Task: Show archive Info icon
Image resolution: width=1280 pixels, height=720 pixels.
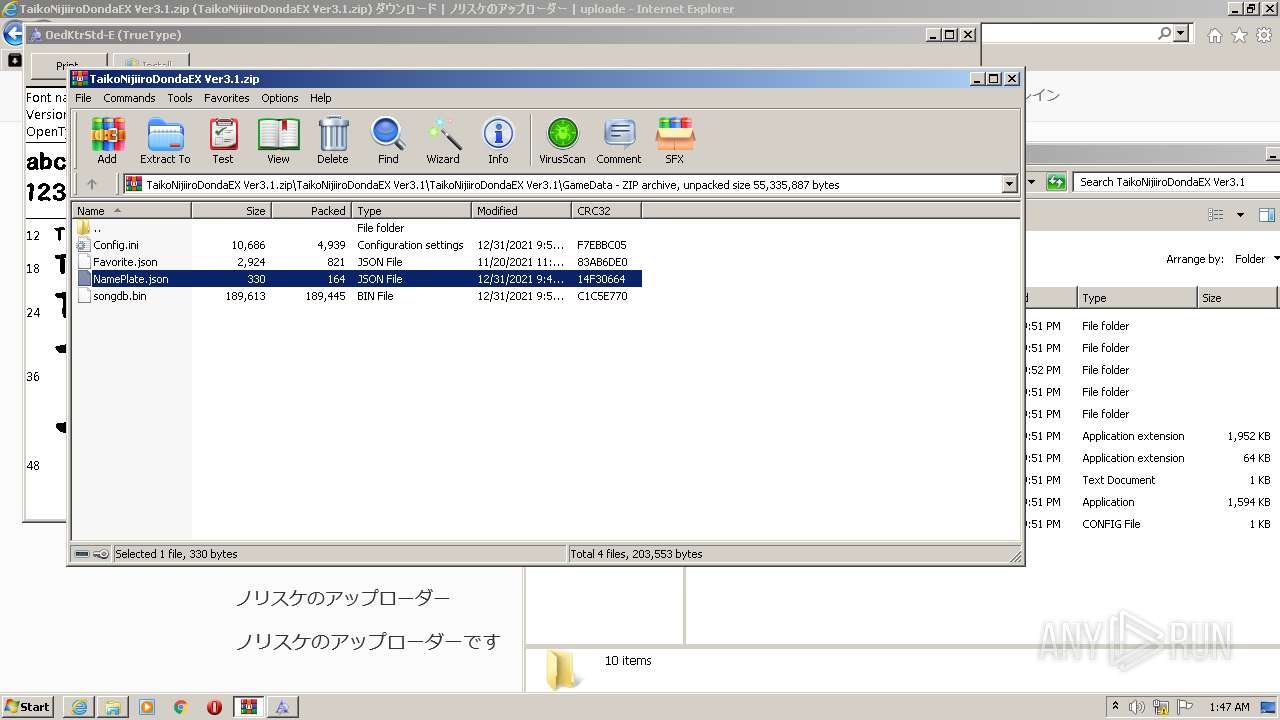Action: pyautogui.click(x=498, y=140)
